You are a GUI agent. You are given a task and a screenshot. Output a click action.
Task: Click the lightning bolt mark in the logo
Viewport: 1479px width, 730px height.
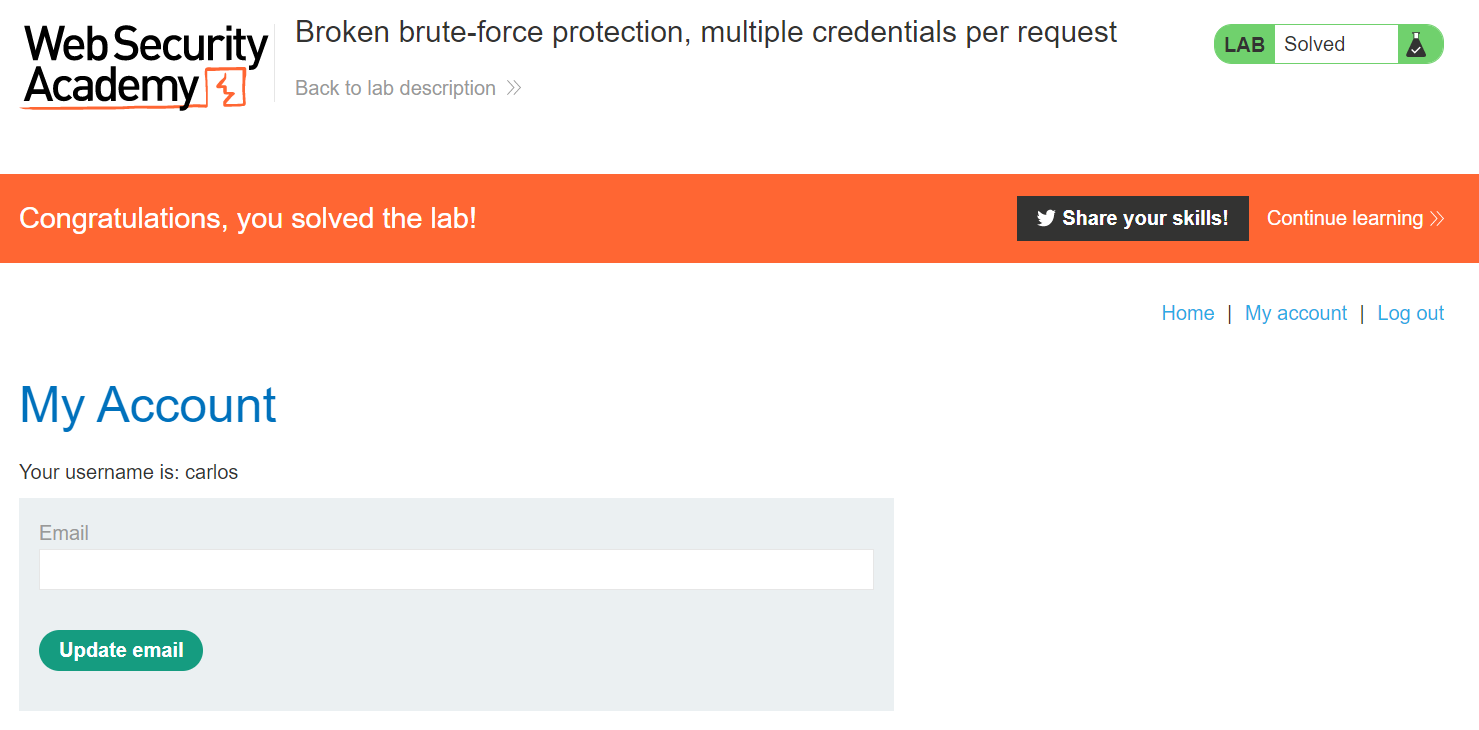point(226,88)
